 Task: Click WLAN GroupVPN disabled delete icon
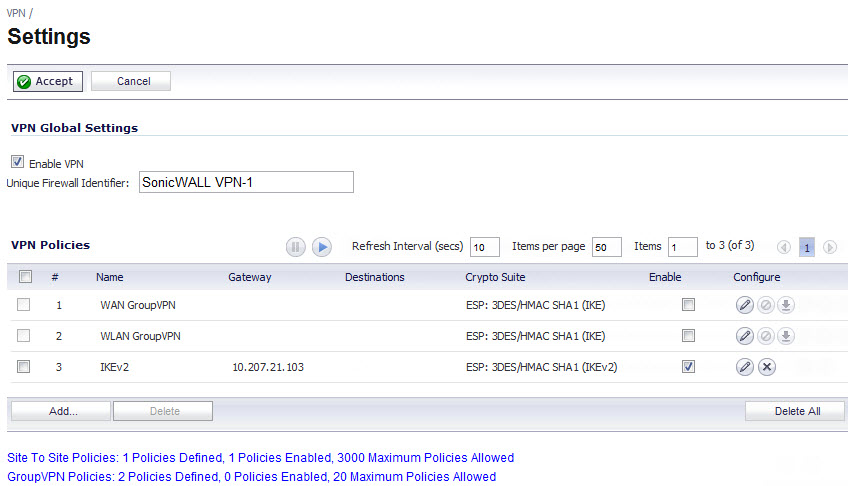[766, 336]
